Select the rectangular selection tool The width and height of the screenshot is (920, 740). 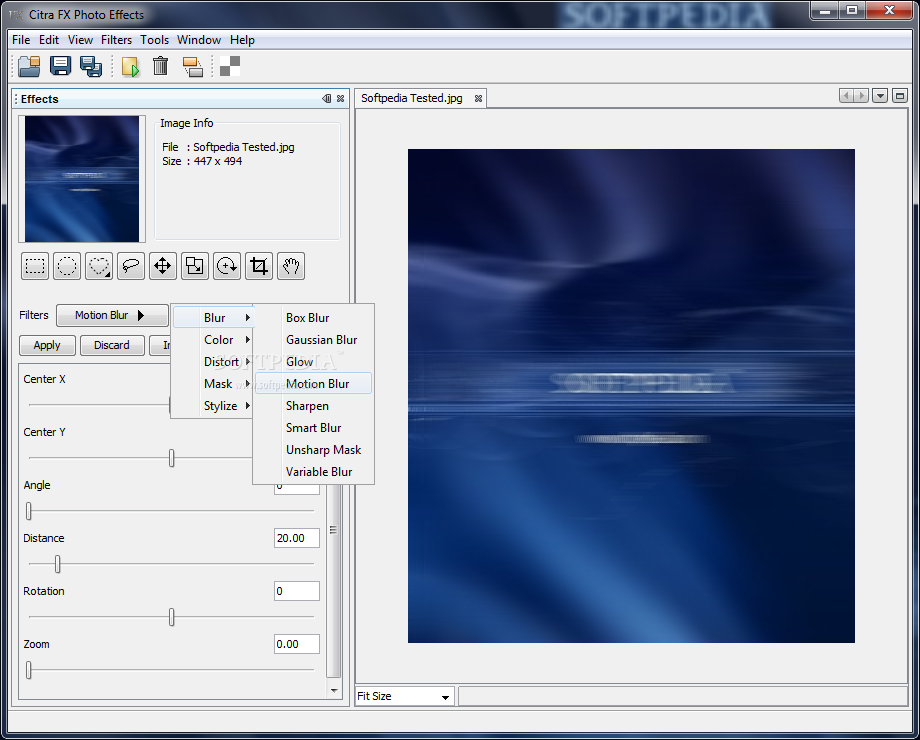pyautogui.click(x=35, y=266)
